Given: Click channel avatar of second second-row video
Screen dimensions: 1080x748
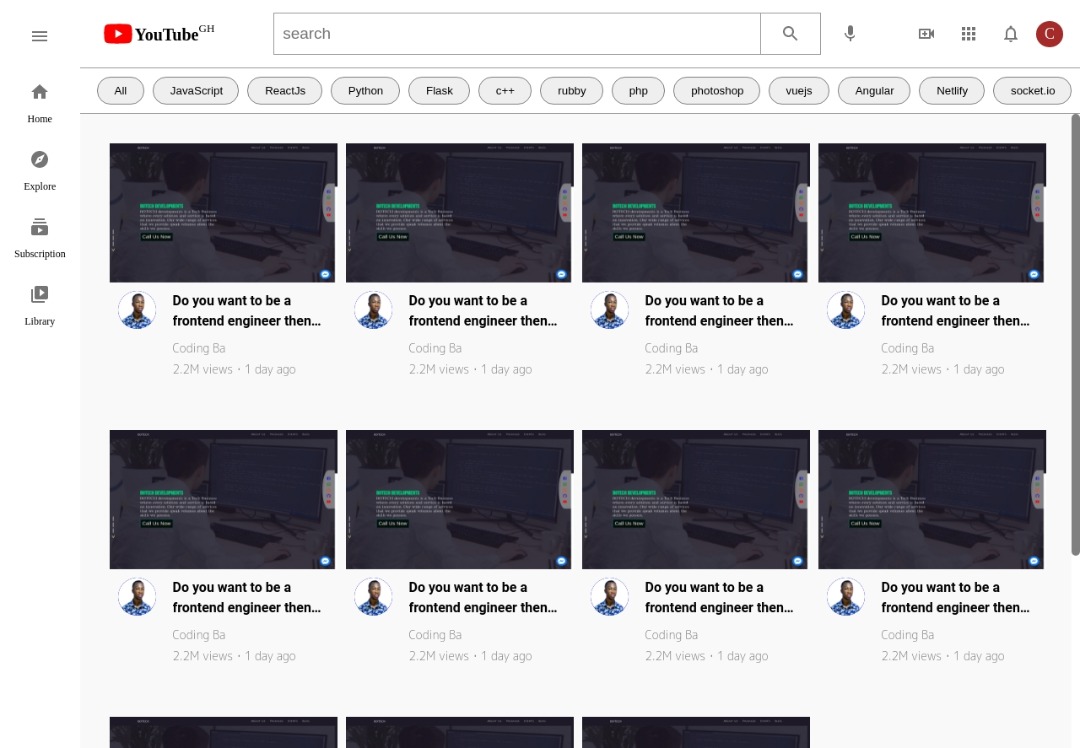Looking at the screenshot, I should [x=373, y=596].
